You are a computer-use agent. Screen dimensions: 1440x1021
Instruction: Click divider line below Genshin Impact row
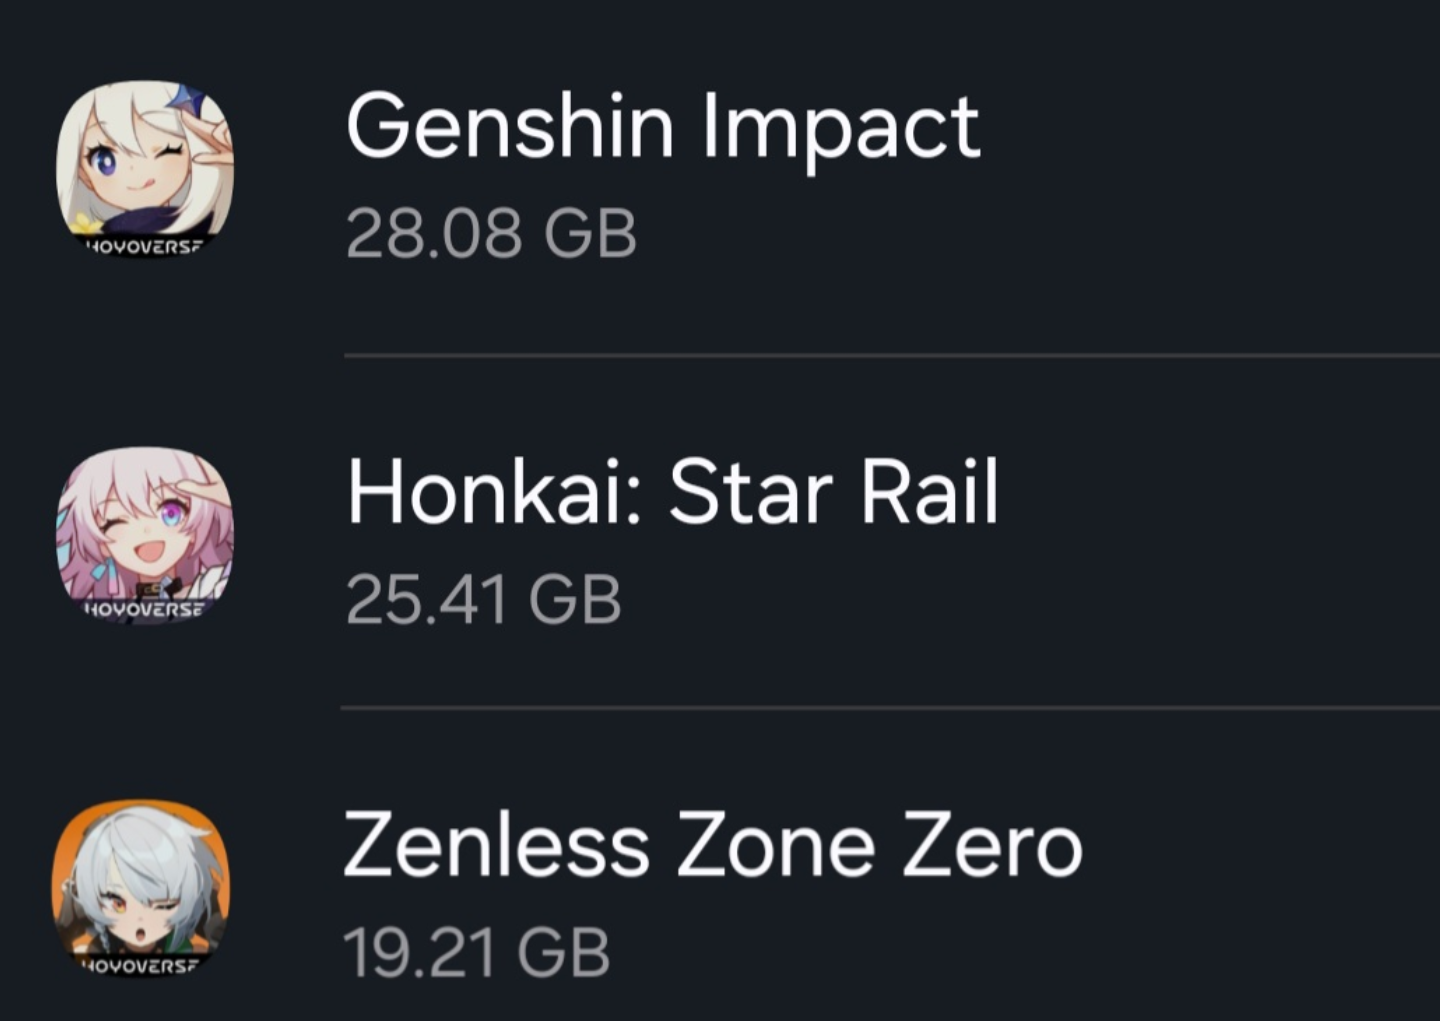click(x=890, y=355)
